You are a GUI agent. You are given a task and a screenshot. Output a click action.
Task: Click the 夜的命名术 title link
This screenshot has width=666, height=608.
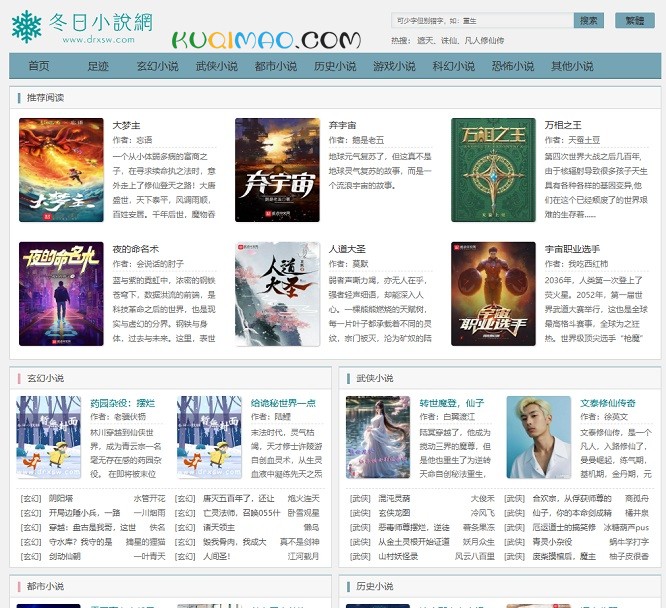pos(135,249)
